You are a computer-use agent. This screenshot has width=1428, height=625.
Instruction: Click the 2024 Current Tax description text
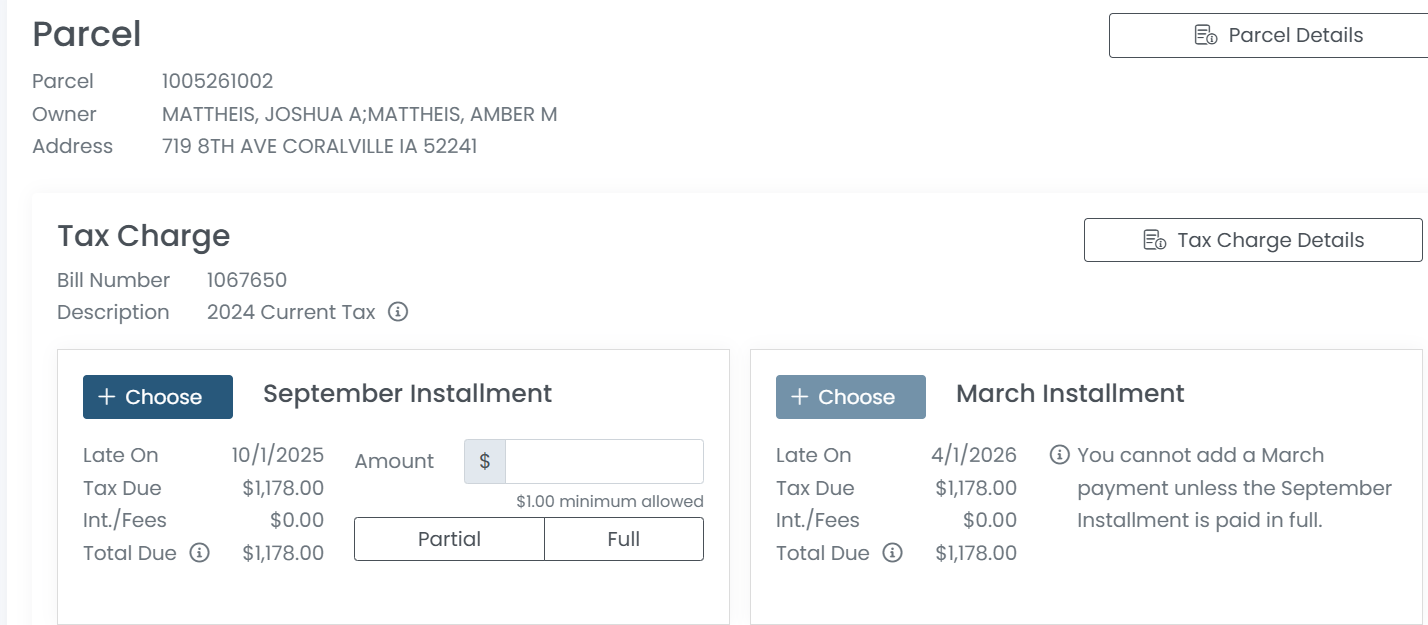click(x=291, y=312)
